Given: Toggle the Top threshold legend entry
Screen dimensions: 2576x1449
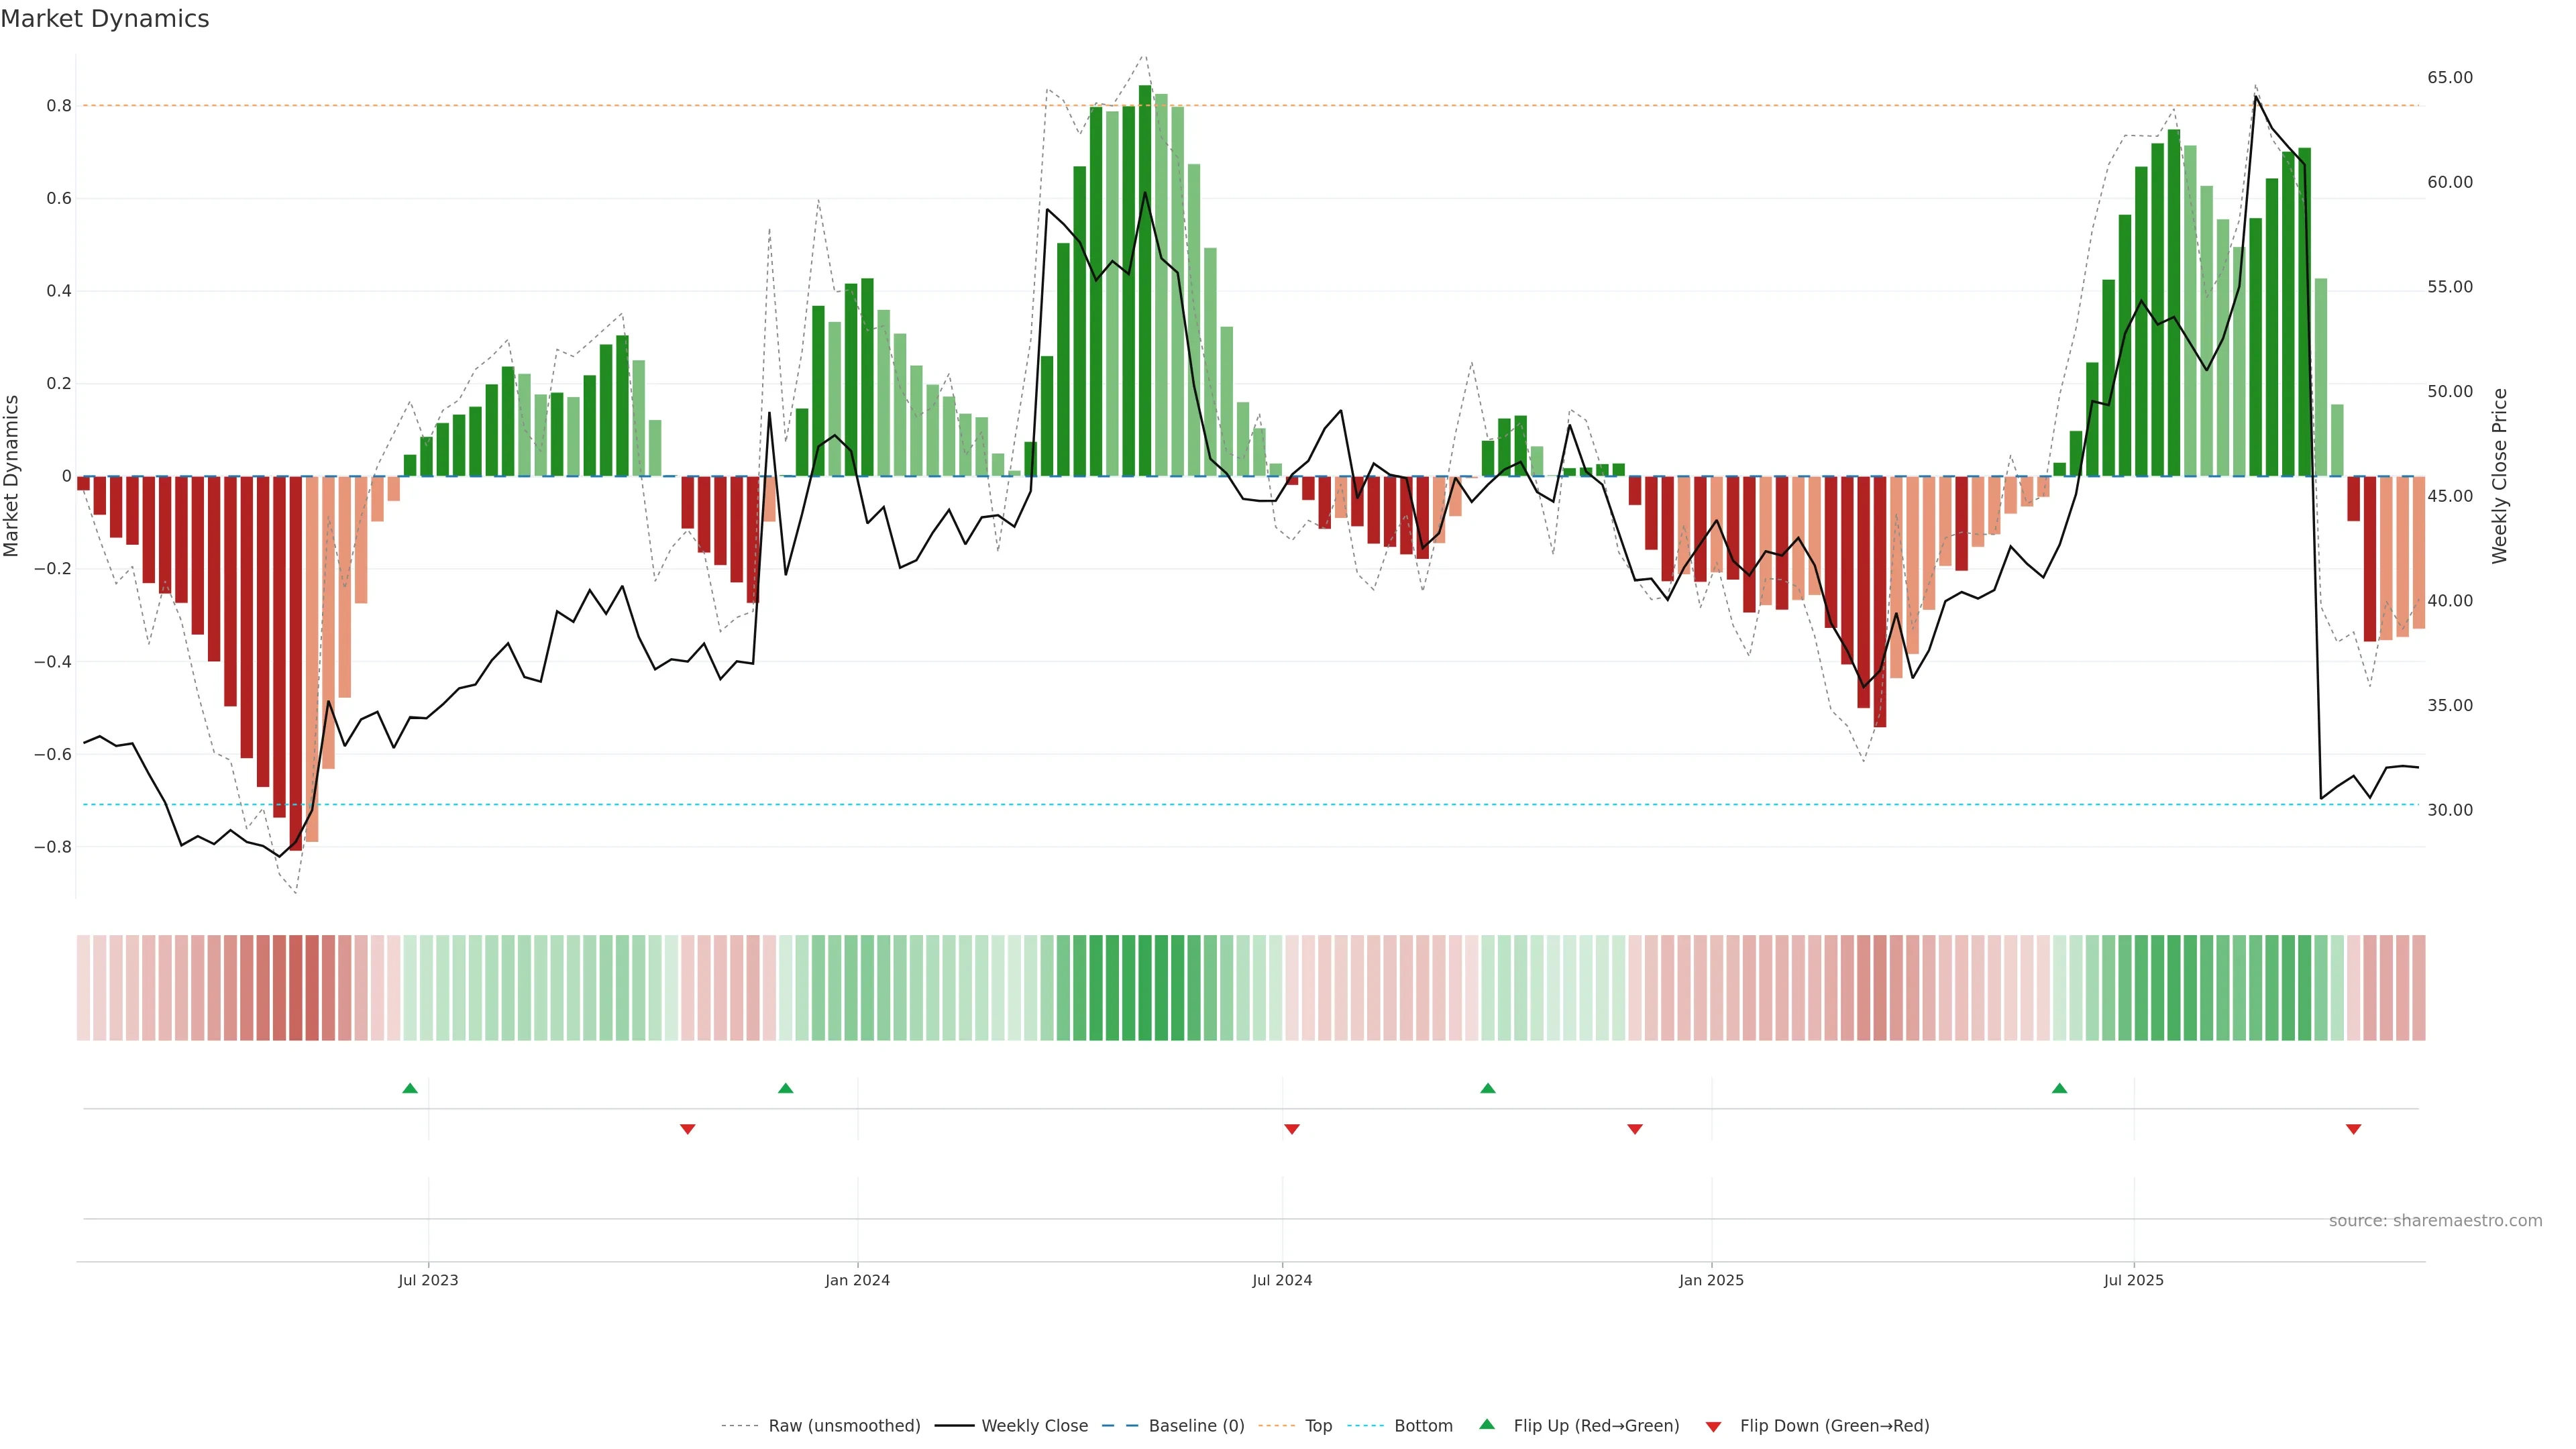Looking at the screenshot, I should (1318, 1426).
